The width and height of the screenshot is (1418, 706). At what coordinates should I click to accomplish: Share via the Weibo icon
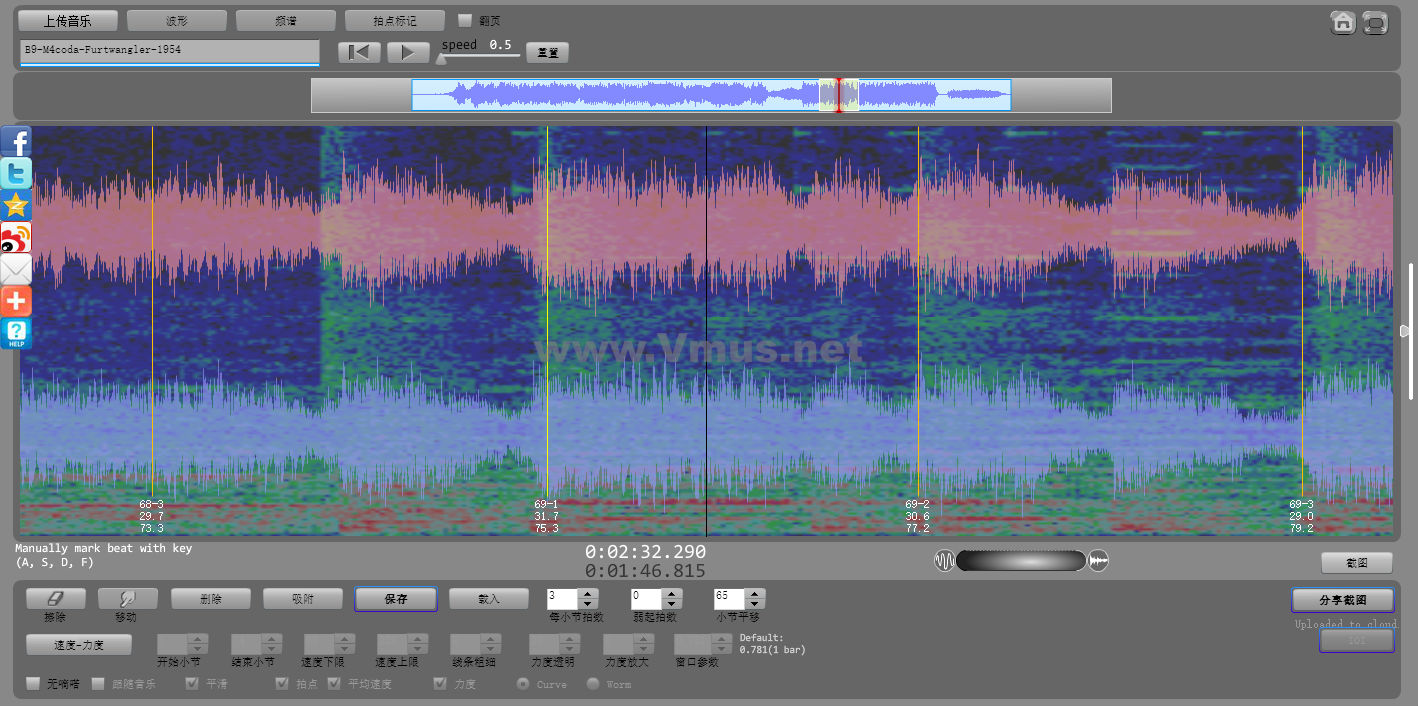[16, 237]
